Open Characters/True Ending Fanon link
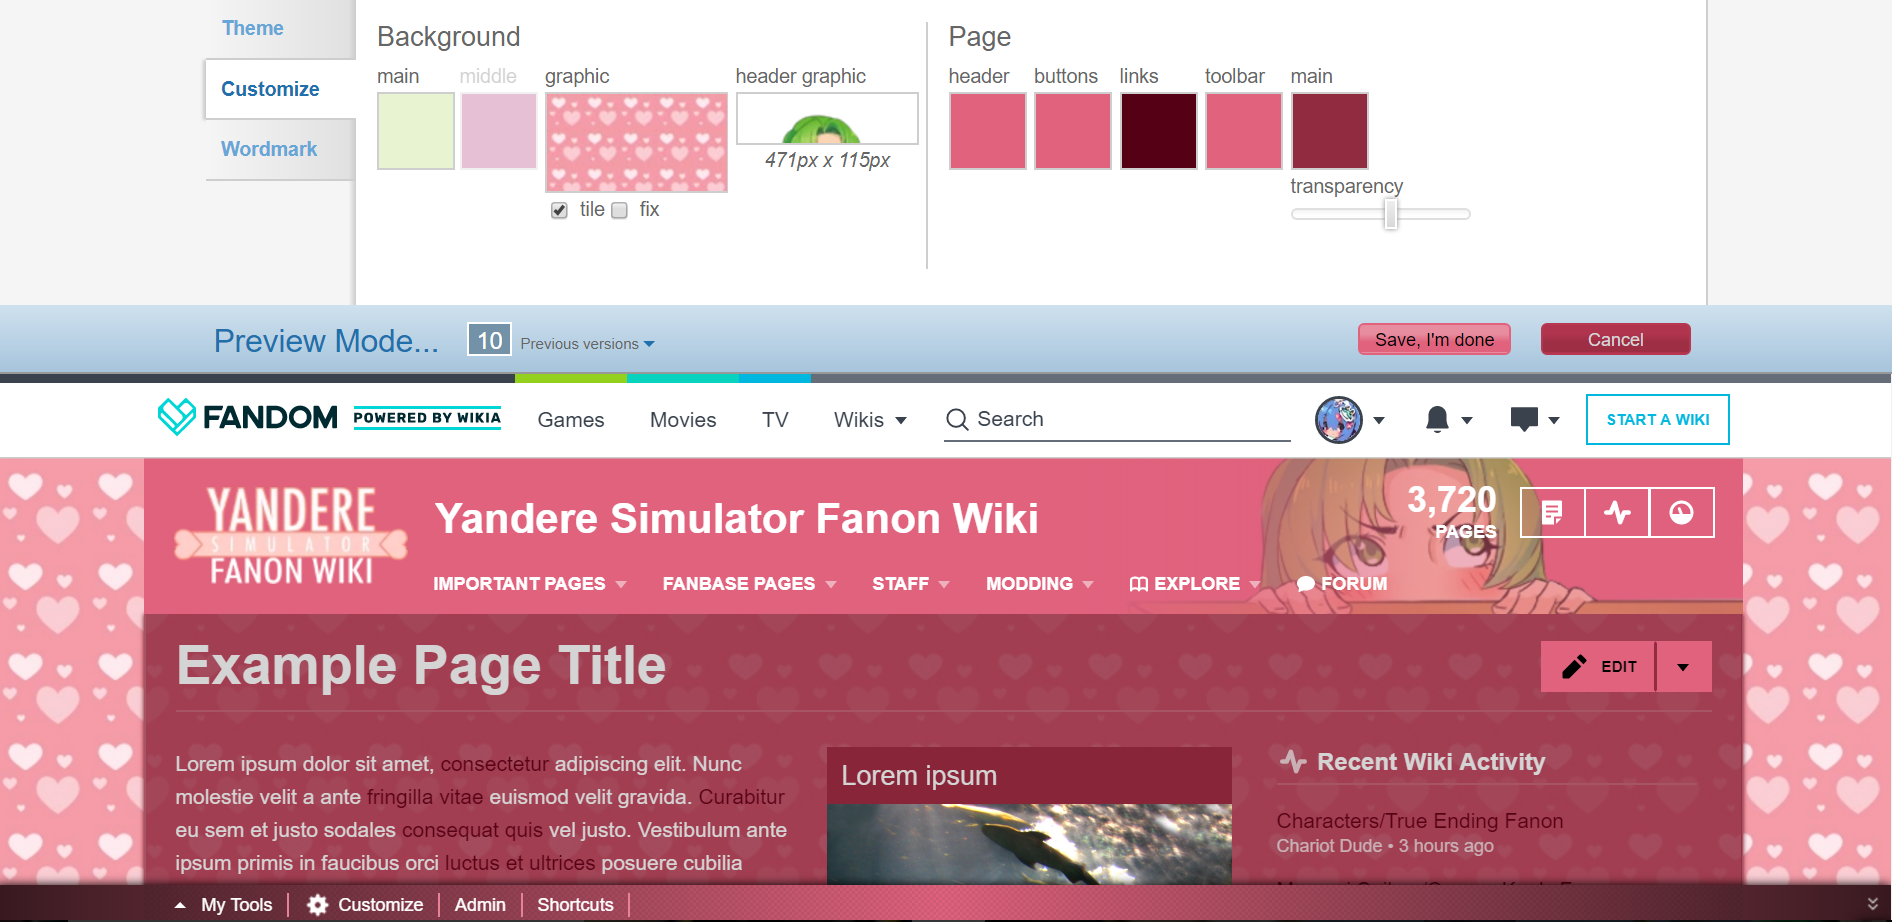Screen dimensions: 1892x922 [1419, 821]
